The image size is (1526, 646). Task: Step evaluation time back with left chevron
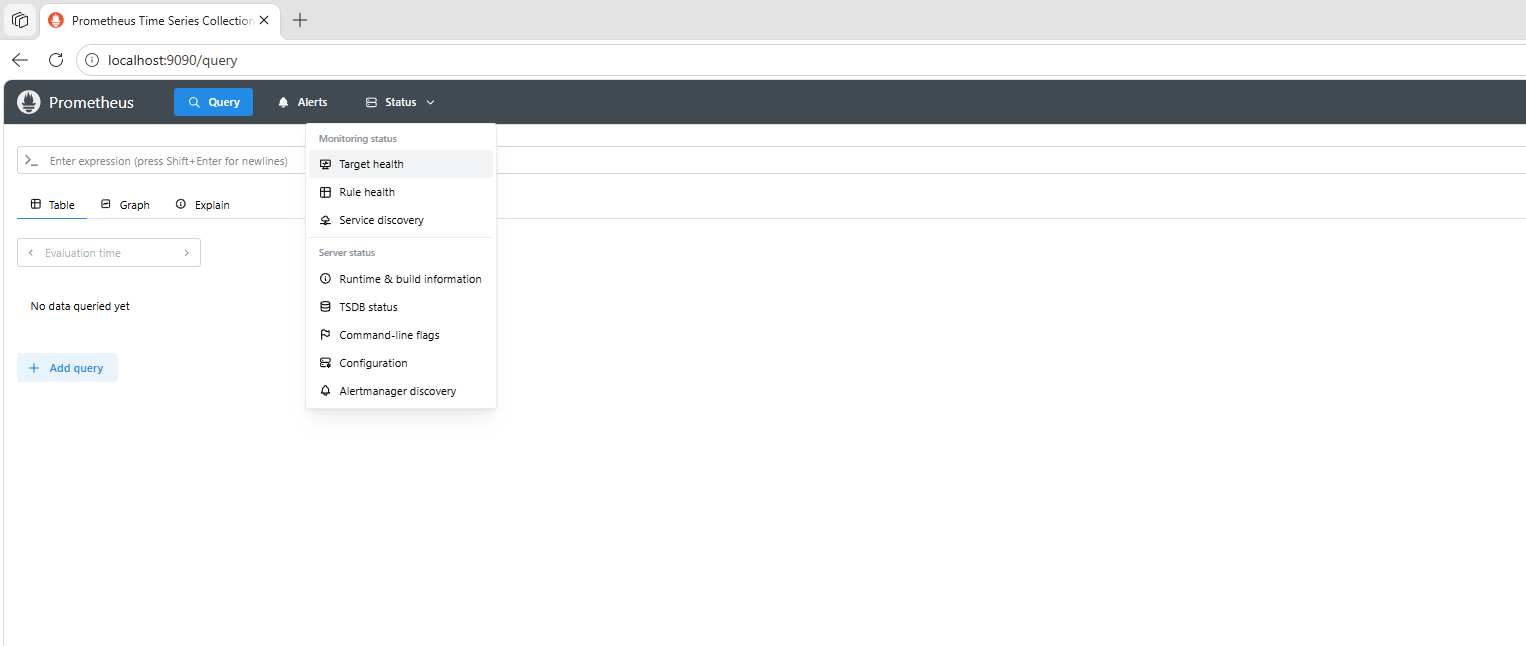pyautogui.click(x=31, y=253)
